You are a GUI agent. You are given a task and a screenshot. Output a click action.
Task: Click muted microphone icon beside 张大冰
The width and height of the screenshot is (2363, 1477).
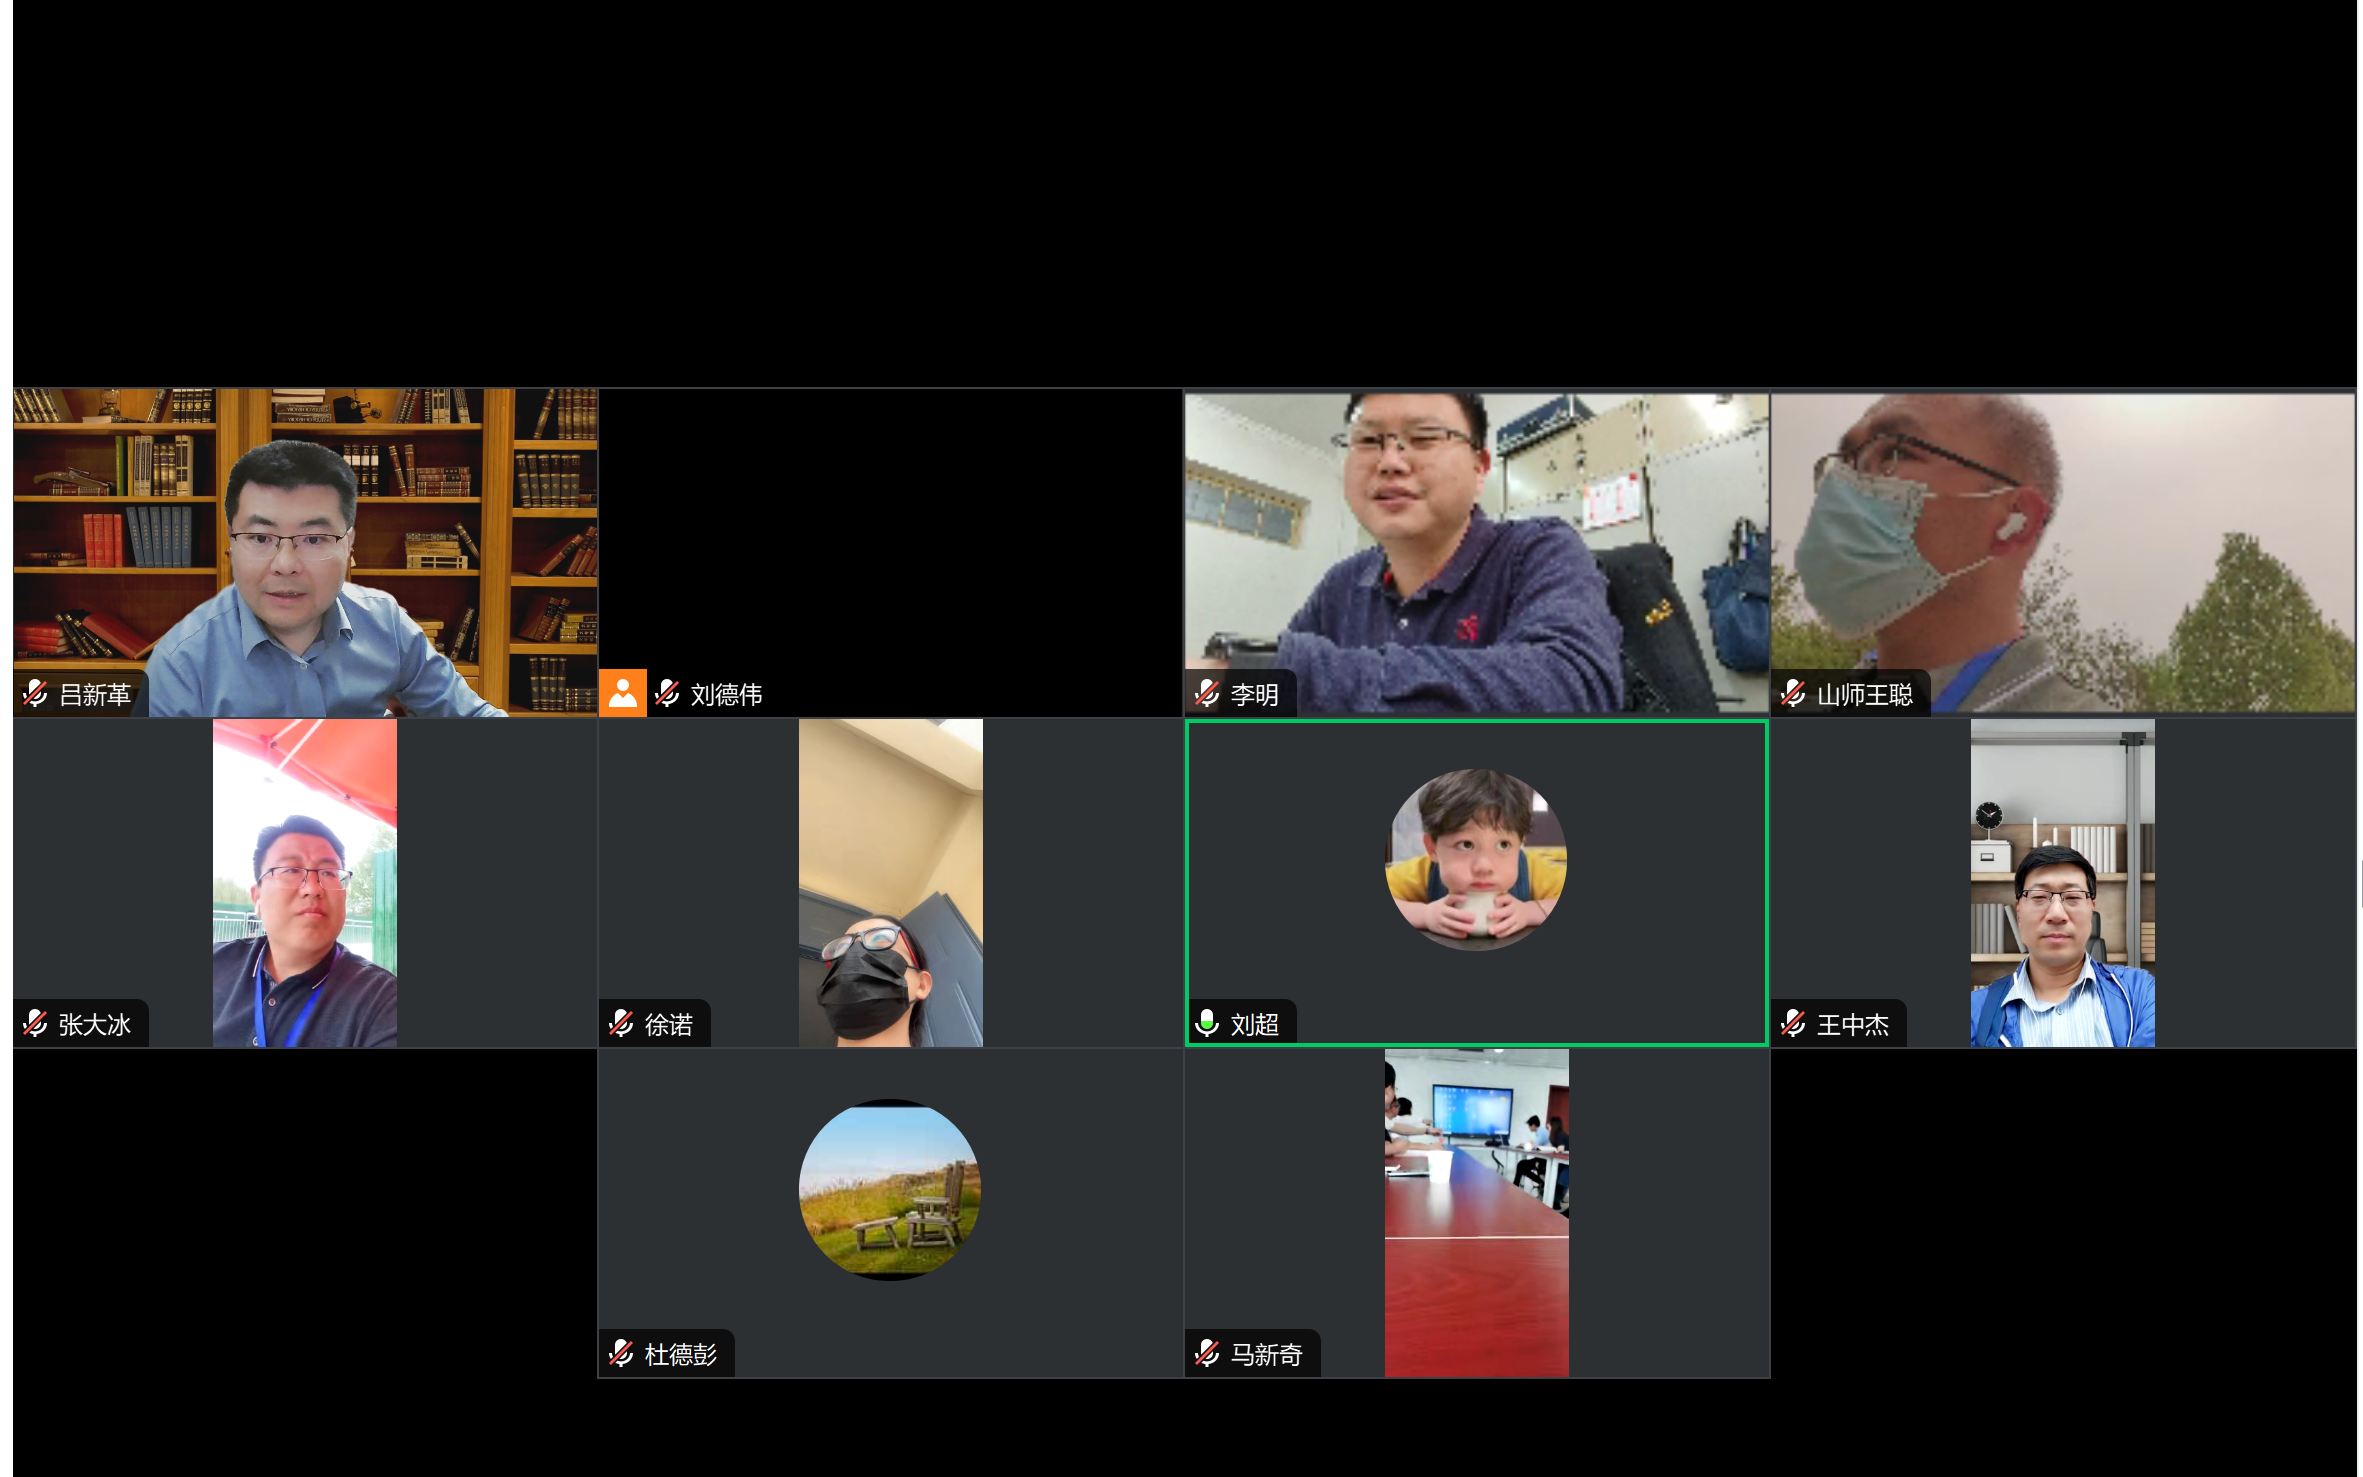(x=36, y=1023)
